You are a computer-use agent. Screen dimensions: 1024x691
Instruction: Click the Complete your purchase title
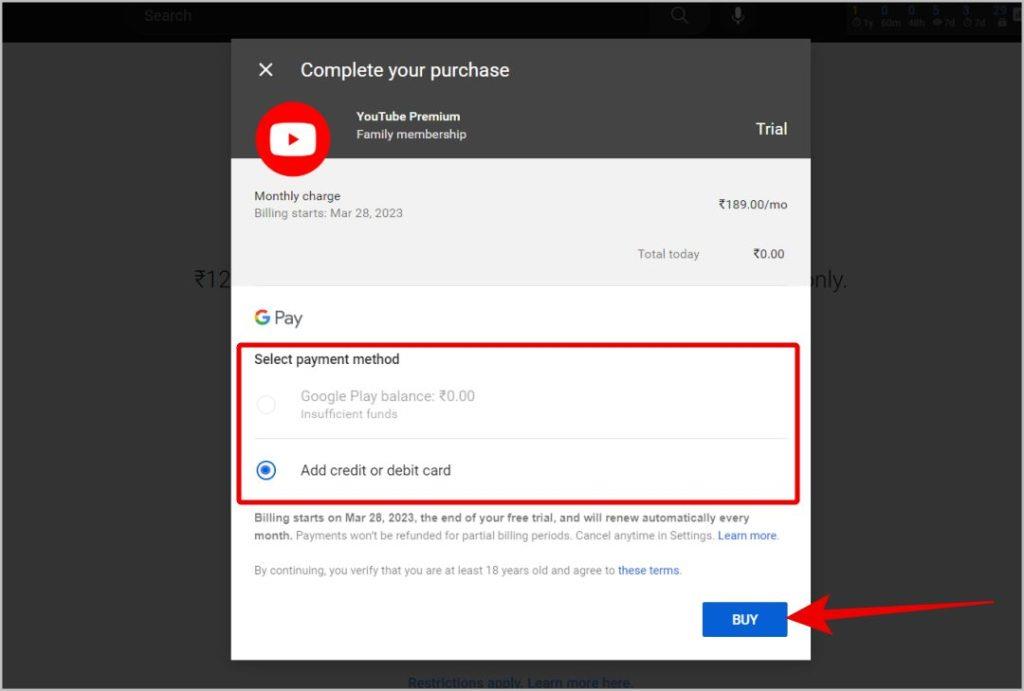click(405, 70)
